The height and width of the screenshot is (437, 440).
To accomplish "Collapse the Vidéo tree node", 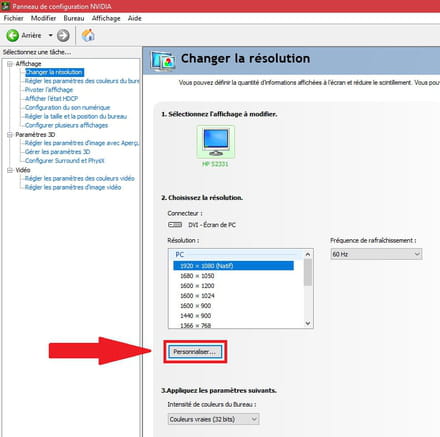I will [x=10, y=170].
